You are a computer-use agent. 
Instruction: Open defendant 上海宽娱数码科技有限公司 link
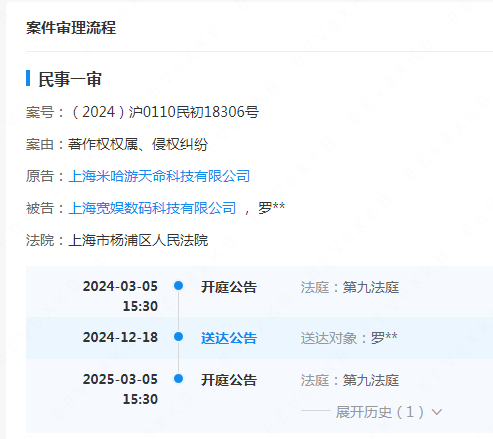click(x=152, y=208)
